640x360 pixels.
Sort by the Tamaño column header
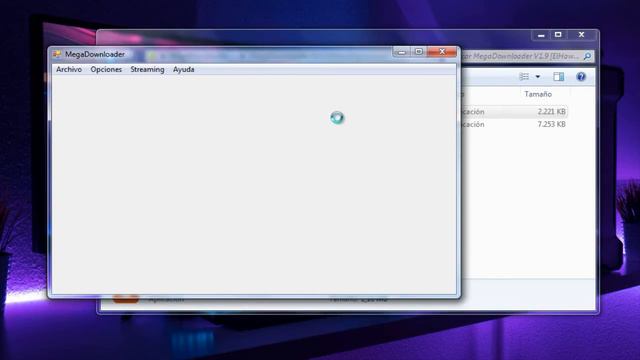tap(538, 94)
